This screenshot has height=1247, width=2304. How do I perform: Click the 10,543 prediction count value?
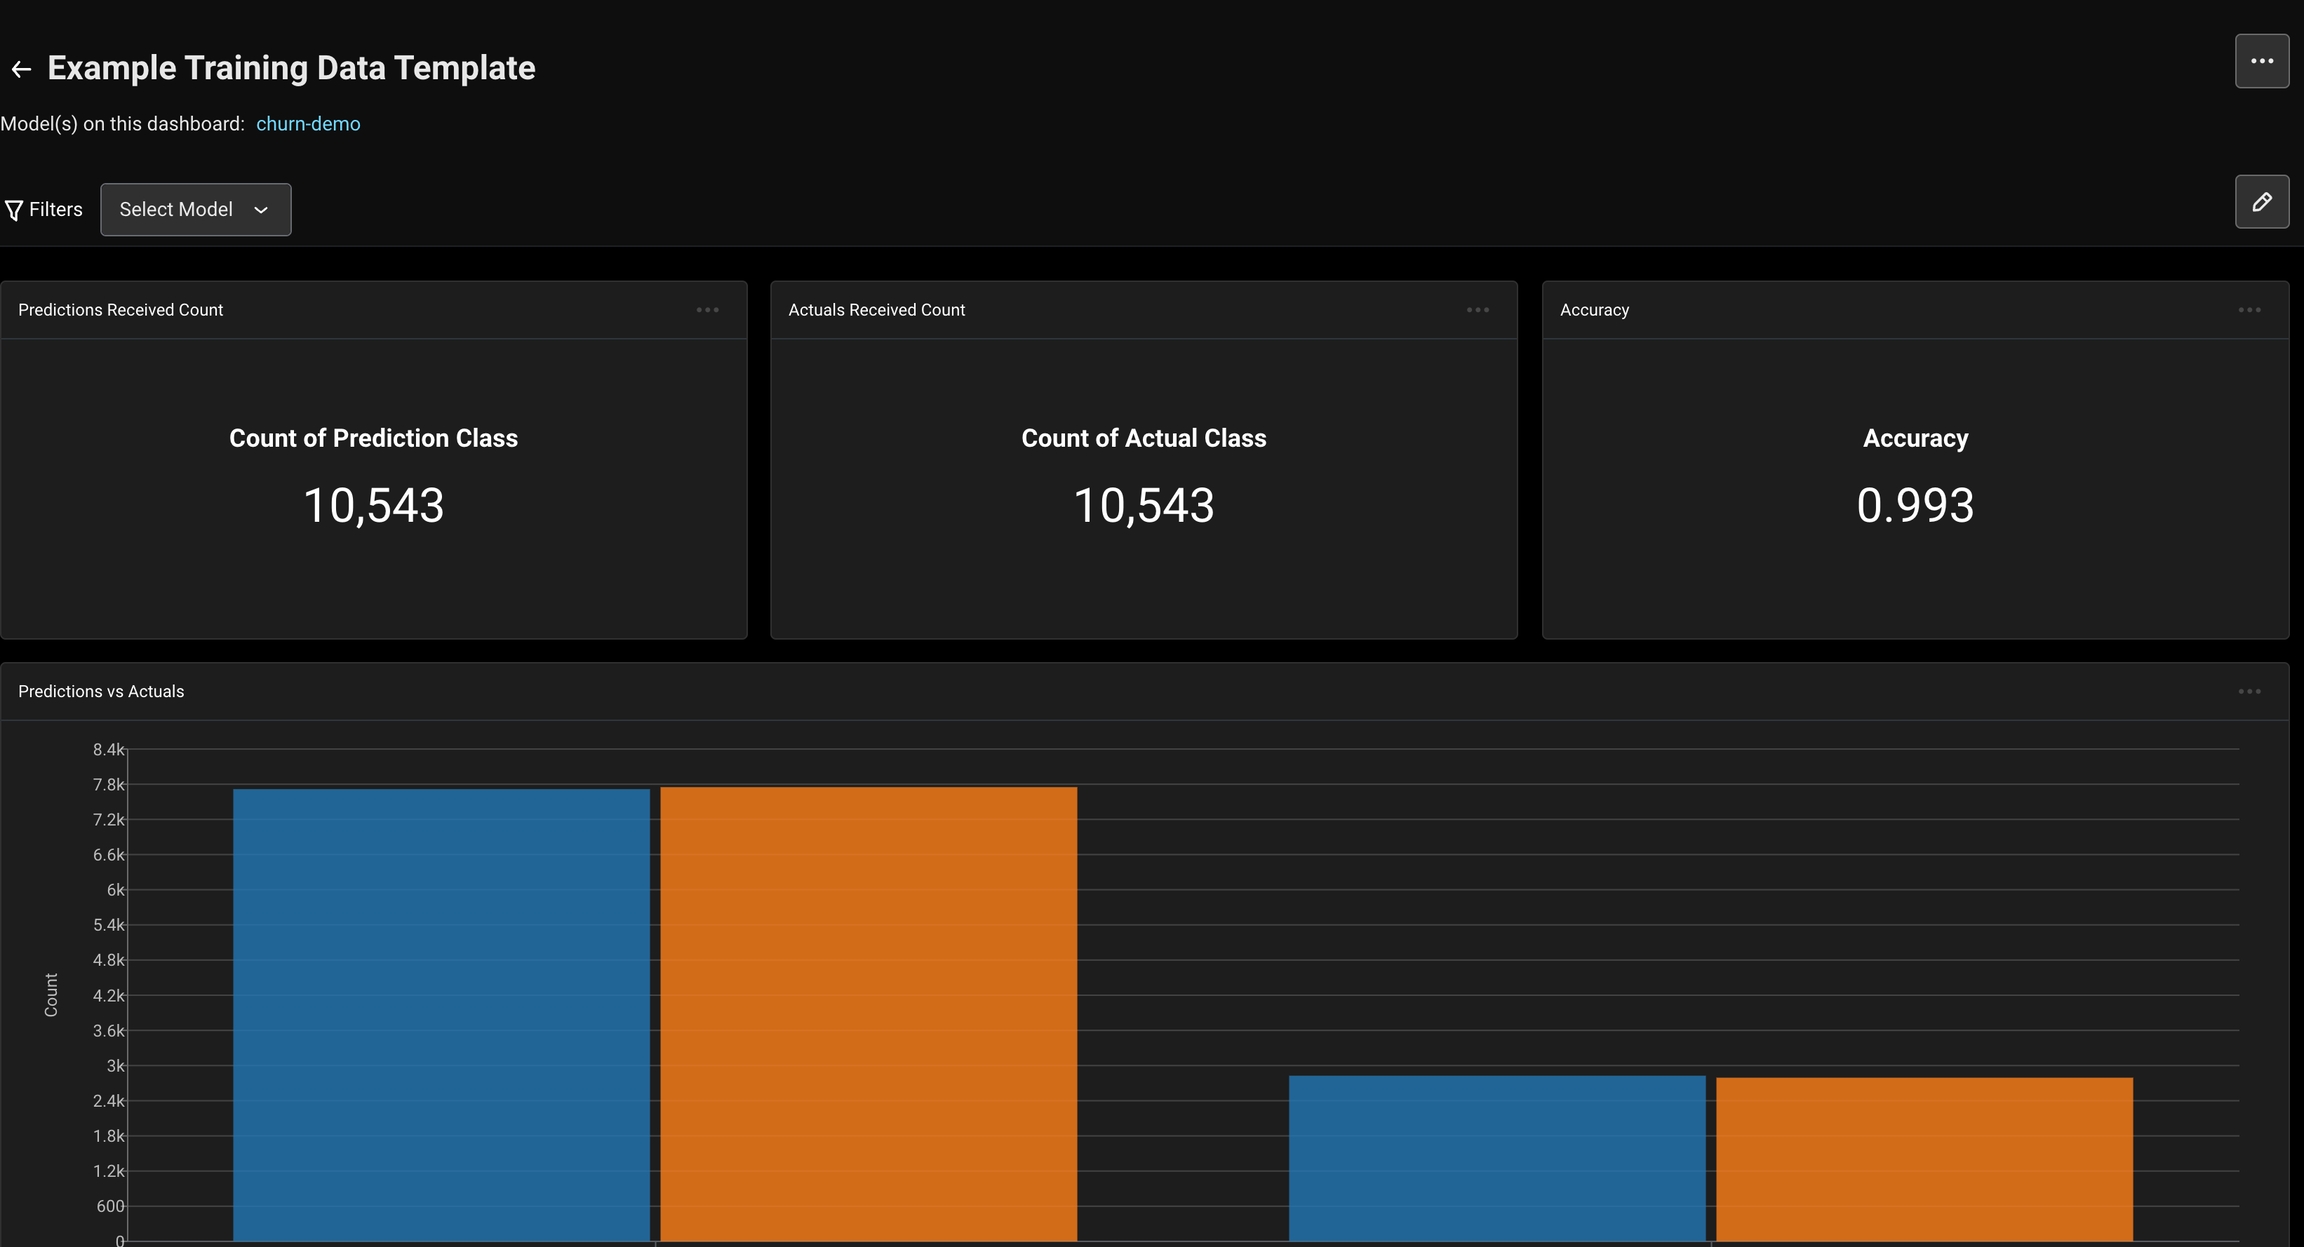tap(373, 505)
